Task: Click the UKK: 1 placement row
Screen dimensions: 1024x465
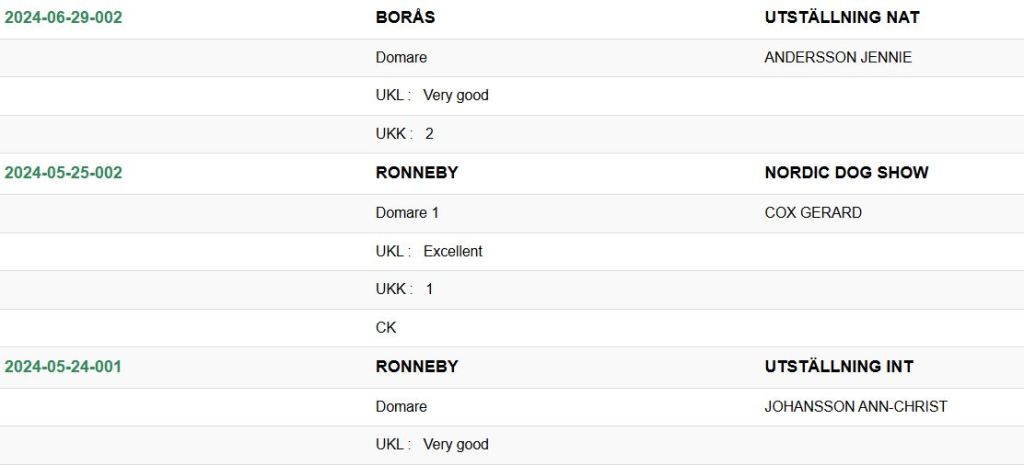Action: pos(405,289)
